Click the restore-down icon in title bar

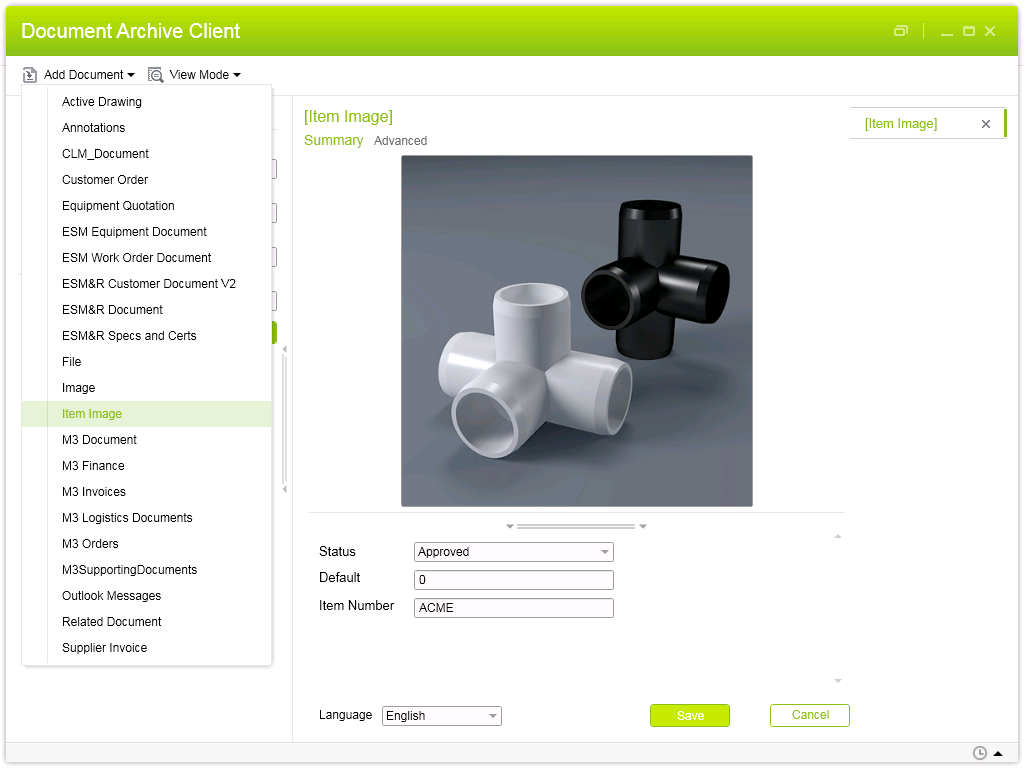tap(901, 31)
